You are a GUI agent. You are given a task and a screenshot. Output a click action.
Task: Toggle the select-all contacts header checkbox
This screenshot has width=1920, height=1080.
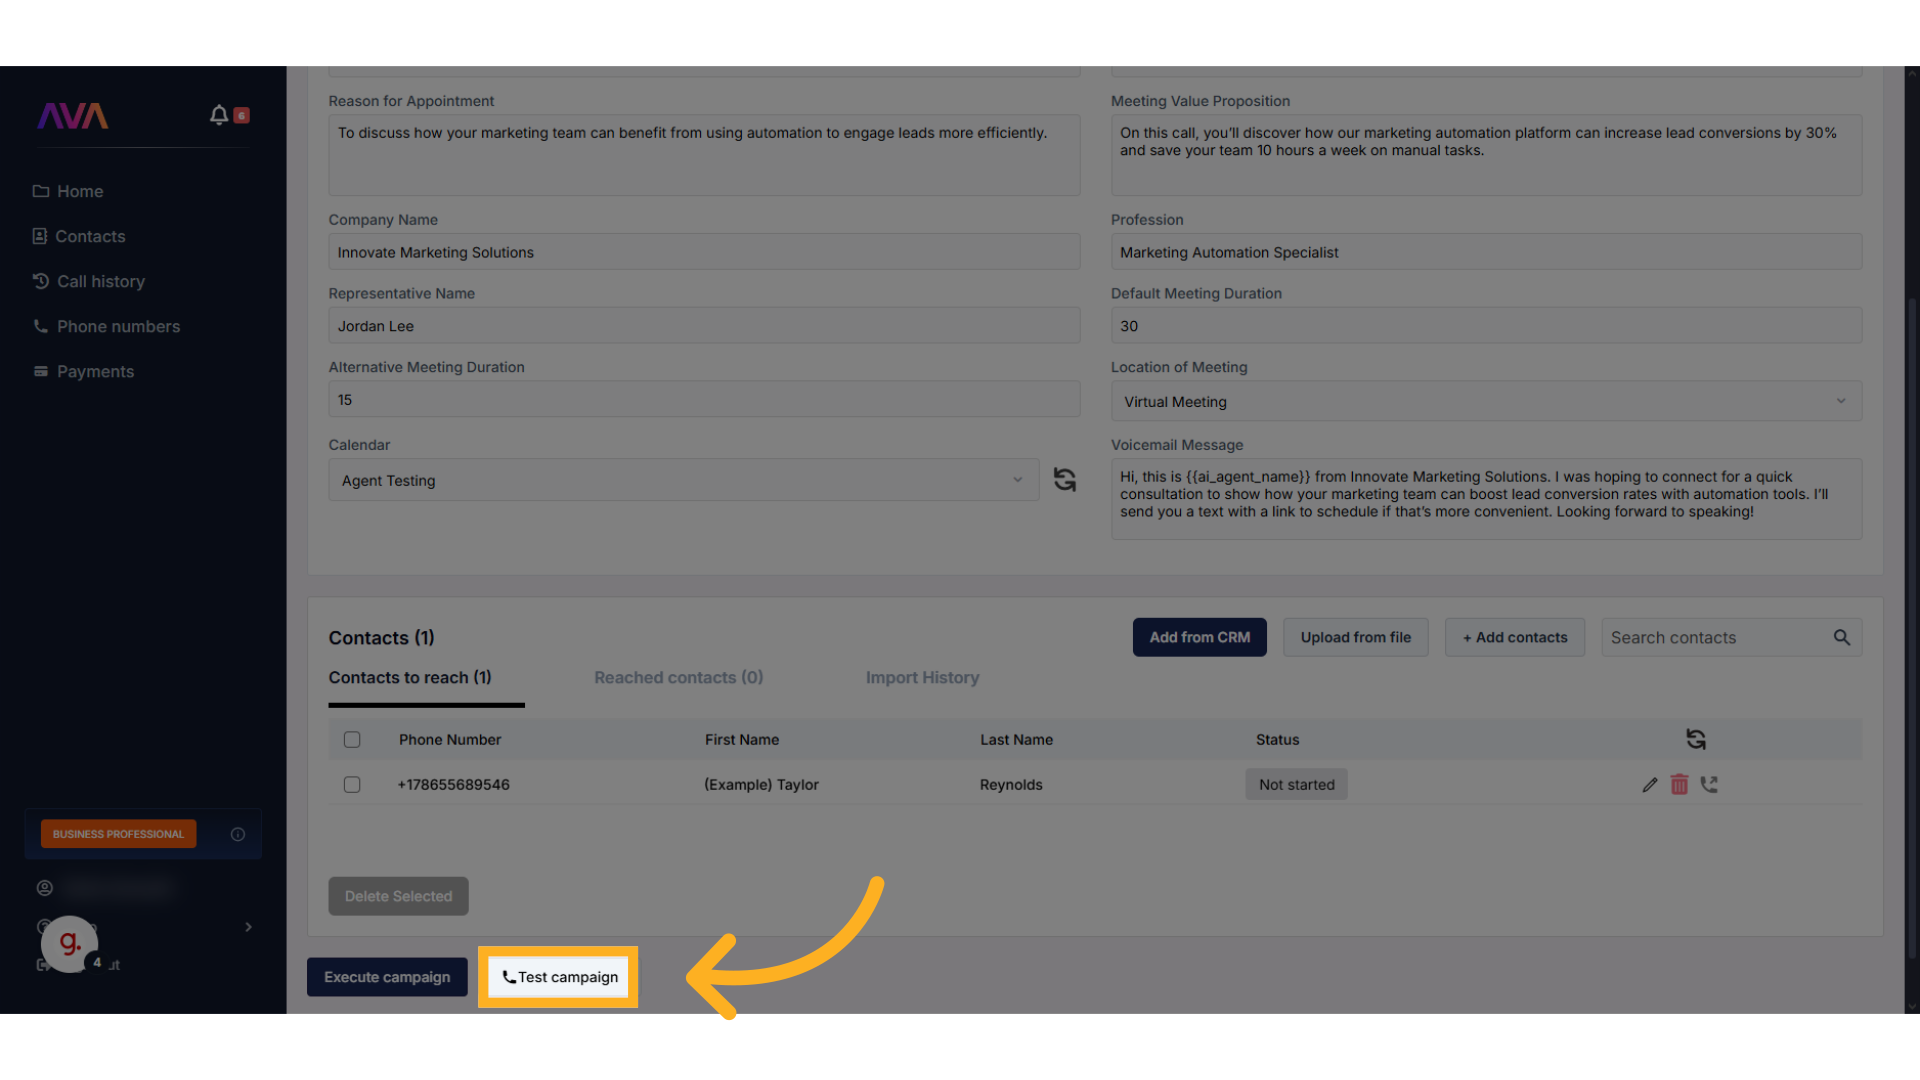point(352,740)
